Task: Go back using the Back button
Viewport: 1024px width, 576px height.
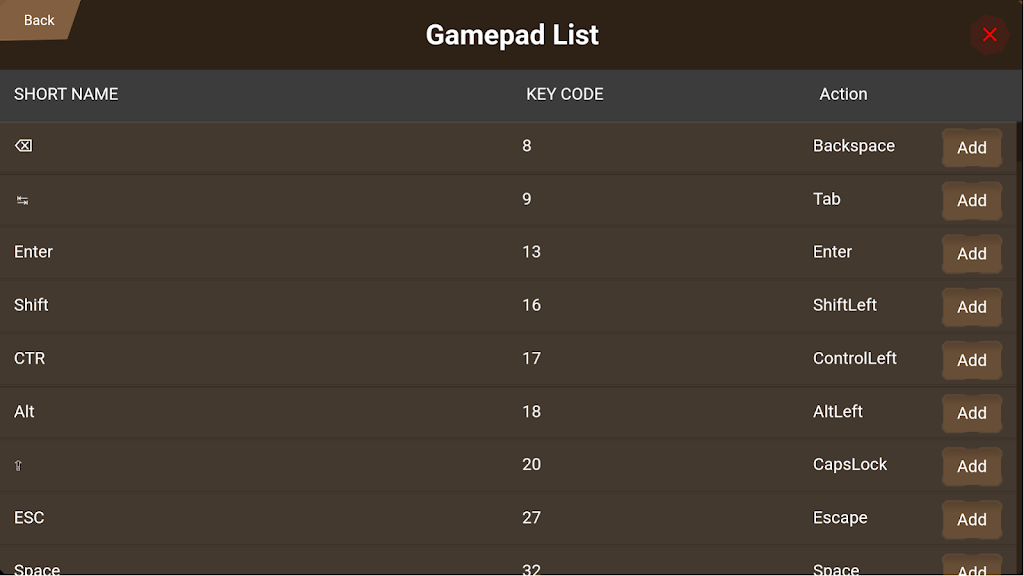Action: 38,20
